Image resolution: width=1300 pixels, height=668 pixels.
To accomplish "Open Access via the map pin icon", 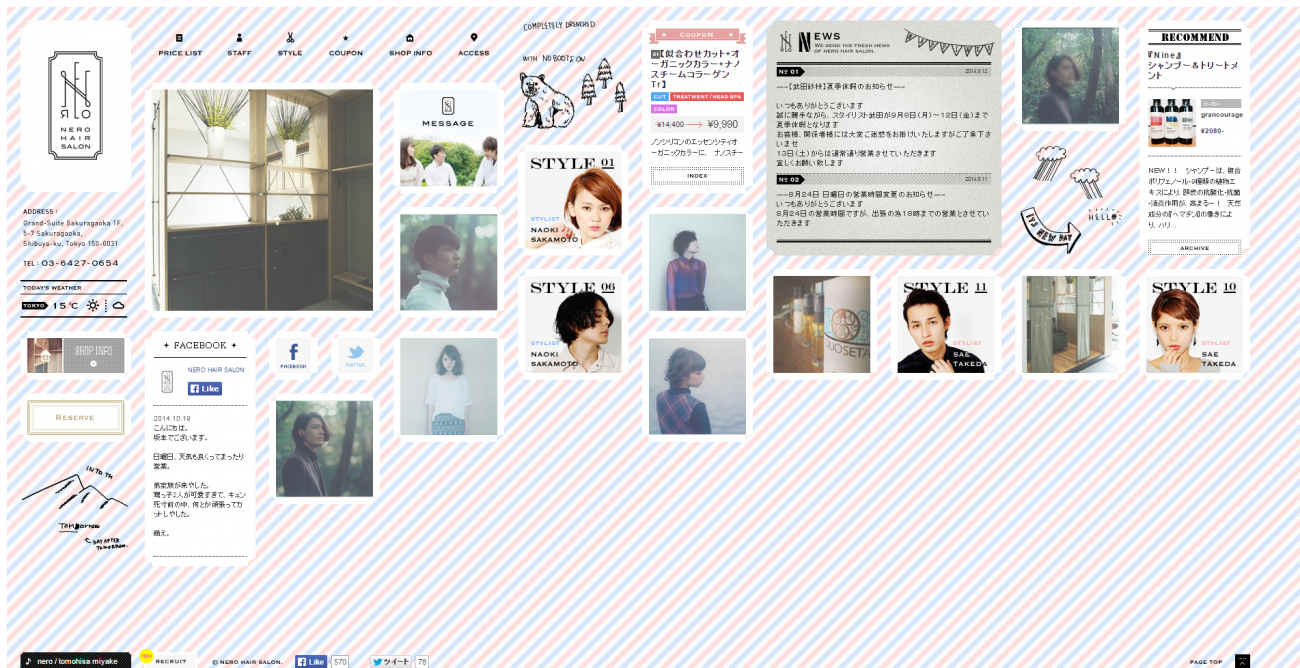I will pyautogui.click(x=472, y=38).
